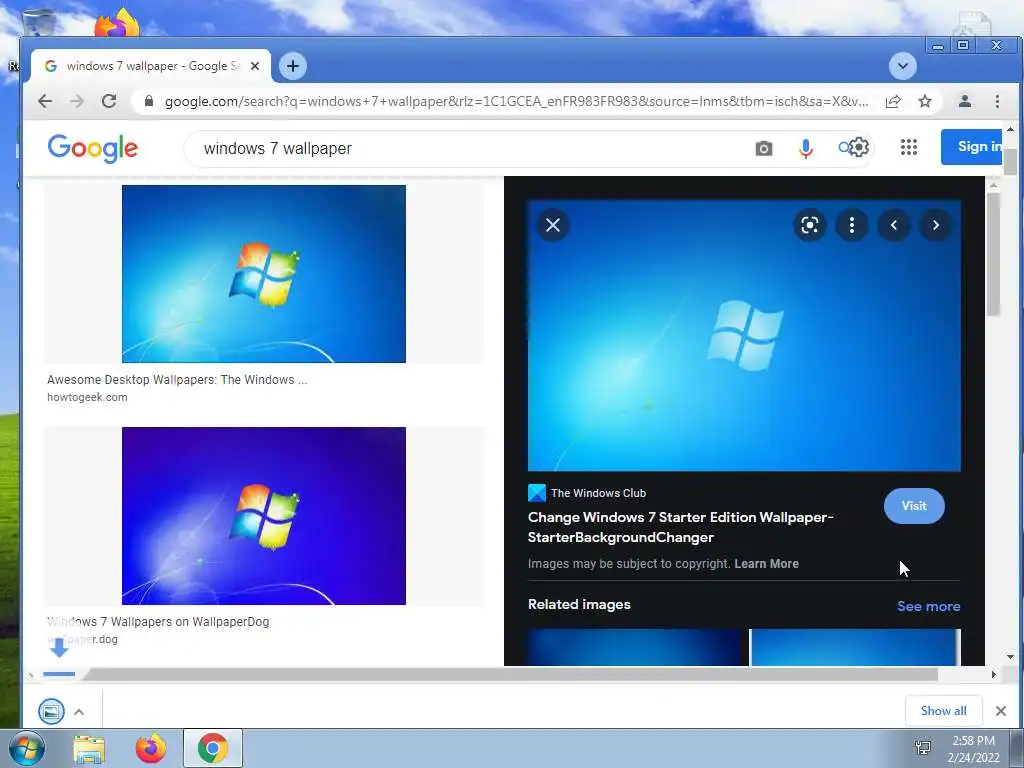The image size is (1024, 768).
Task: Open the howtogeek Windows wallpaper thumbnail
Action: pyautogui.click(x=264, y=274)
